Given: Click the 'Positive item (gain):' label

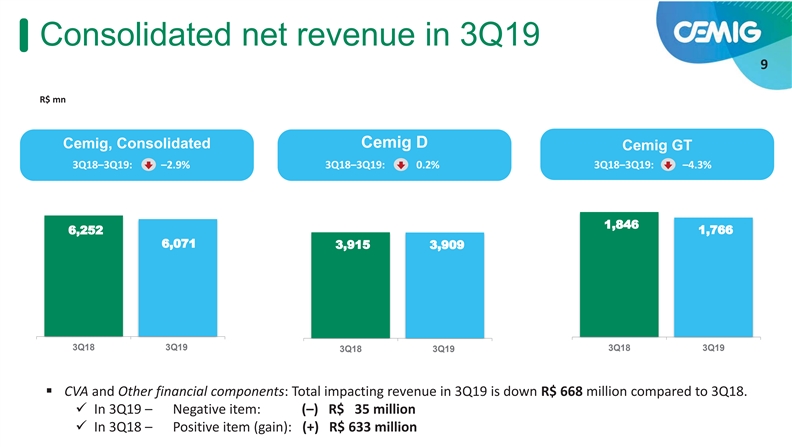Looking at the screenshot, I should 232,427.
